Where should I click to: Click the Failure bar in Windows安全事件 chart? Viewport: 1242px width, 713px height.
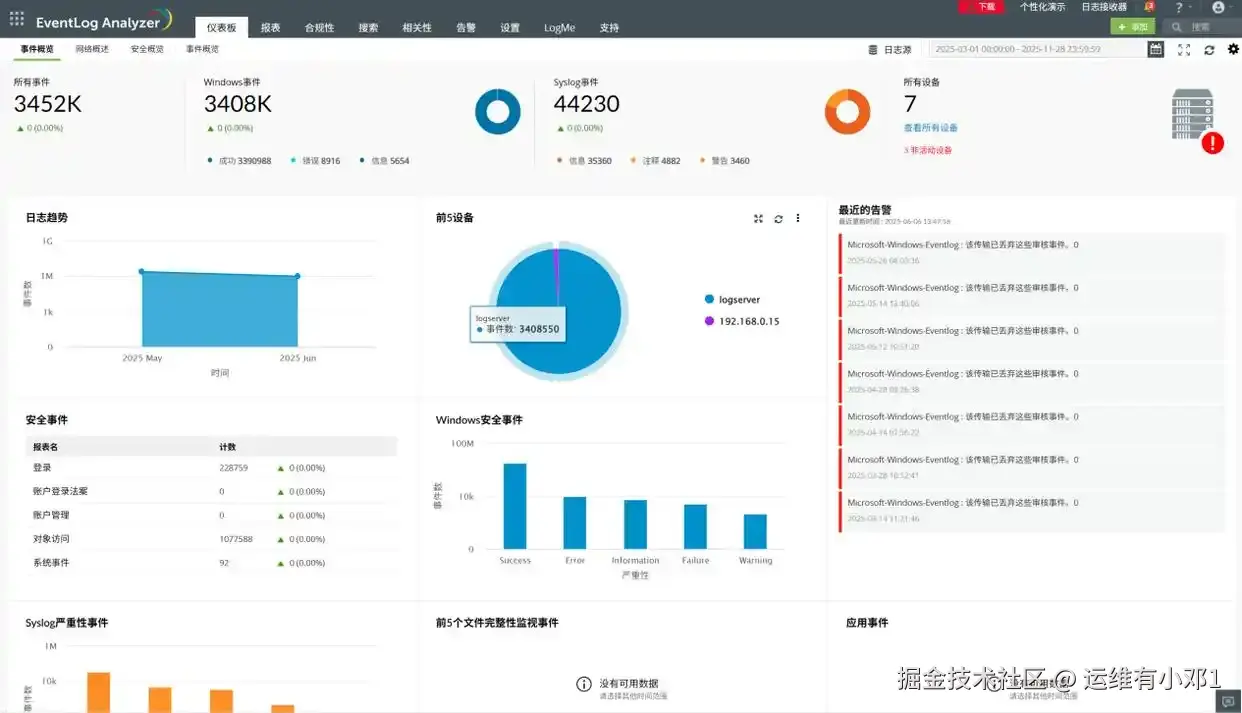tap(695, 527)
